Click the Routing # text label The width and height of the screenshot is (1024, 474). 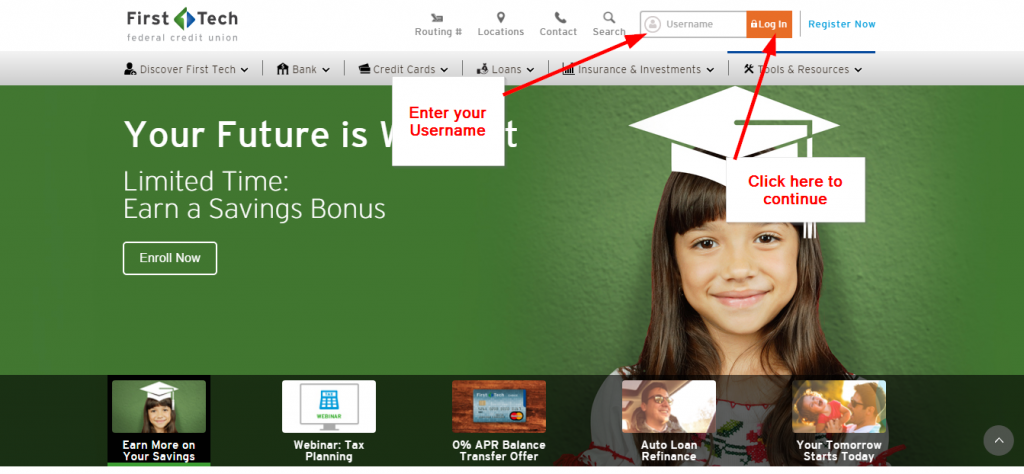(438, 31)
